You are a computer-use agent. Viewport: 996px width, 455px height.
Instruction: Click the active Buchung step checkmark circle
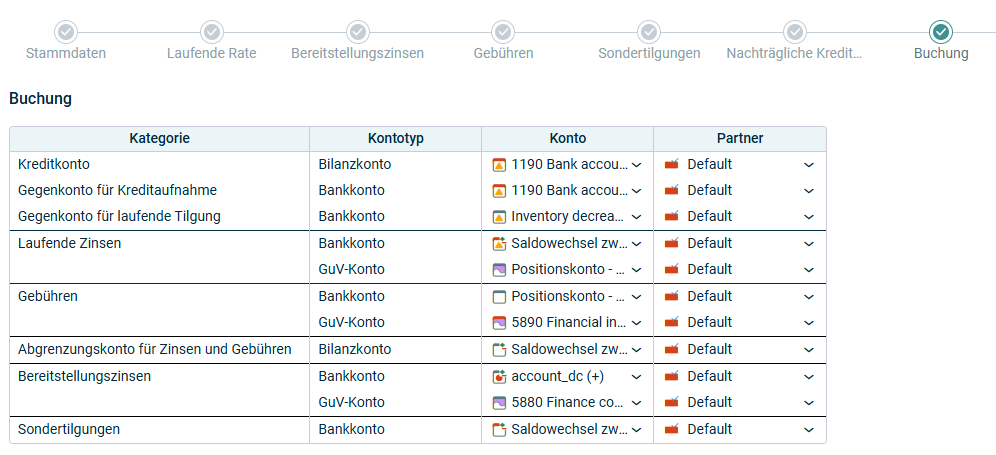coord(941,31)
